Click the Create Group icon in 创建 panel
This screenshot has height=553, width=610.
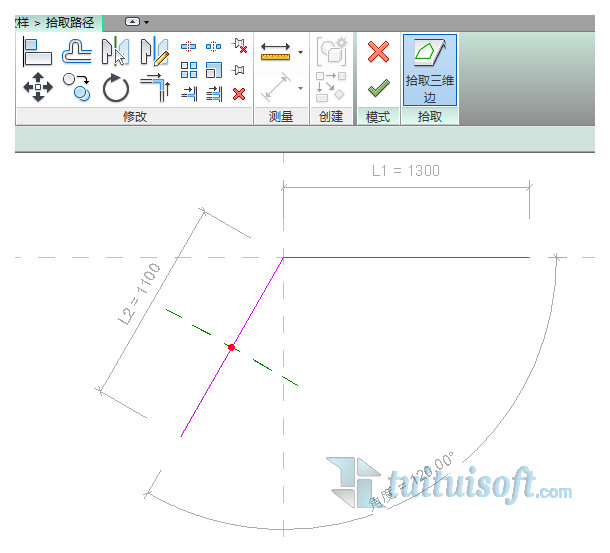point(331,87)
